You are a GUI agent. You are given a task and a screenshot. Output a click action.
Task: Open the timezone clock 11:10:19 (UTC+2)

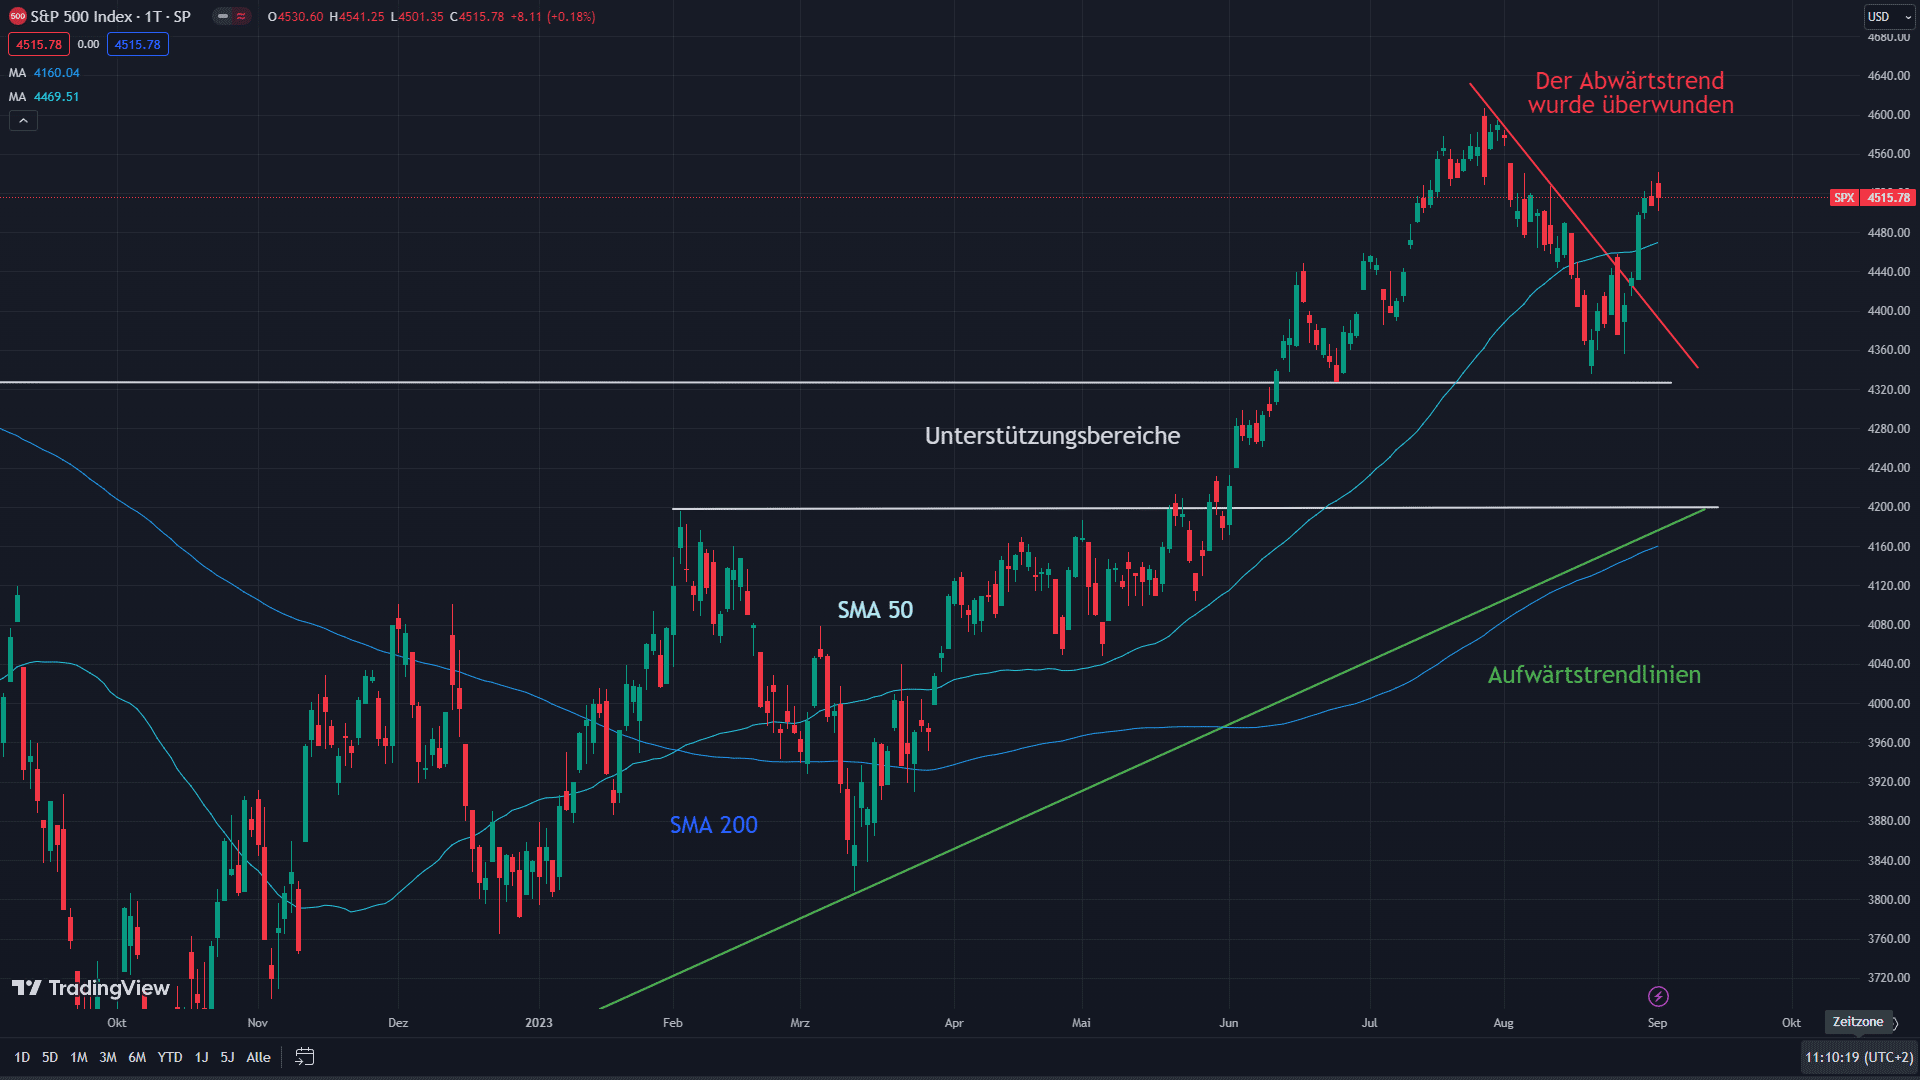(x=1859, y=1057)
